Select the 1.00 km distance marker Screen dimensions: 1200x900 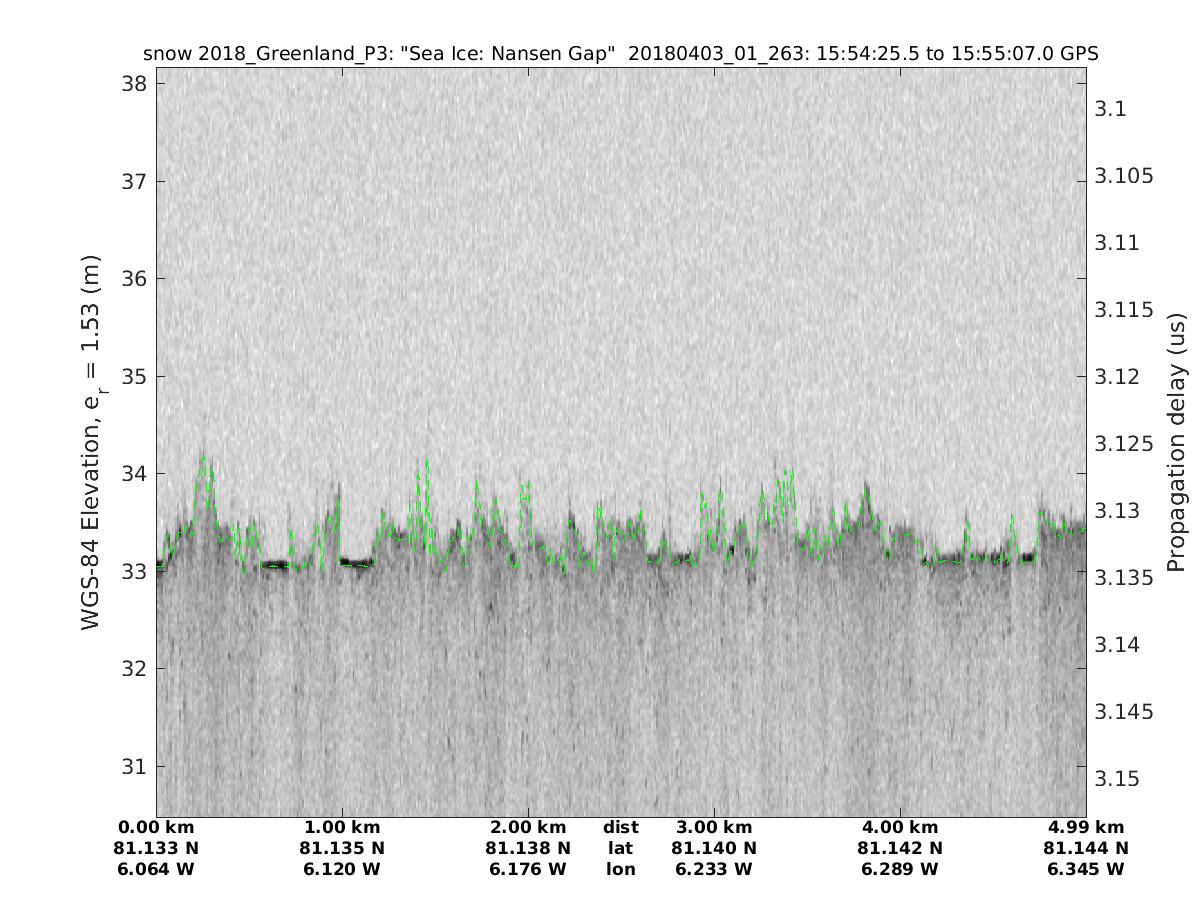click(x=342, y=827)
